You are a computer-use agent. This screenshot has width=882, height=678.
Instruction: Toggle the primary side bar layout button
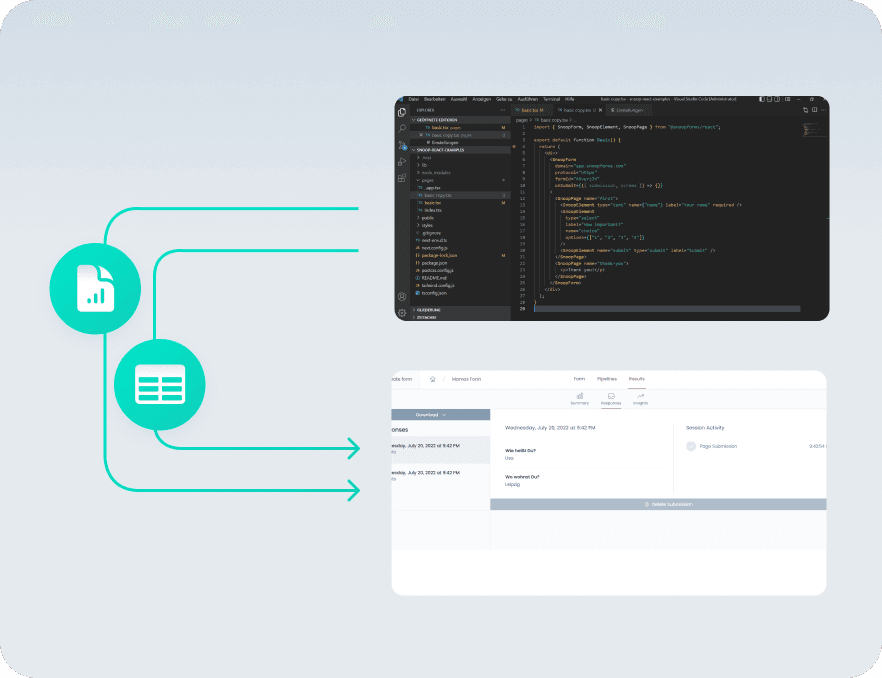pos(762,99)
